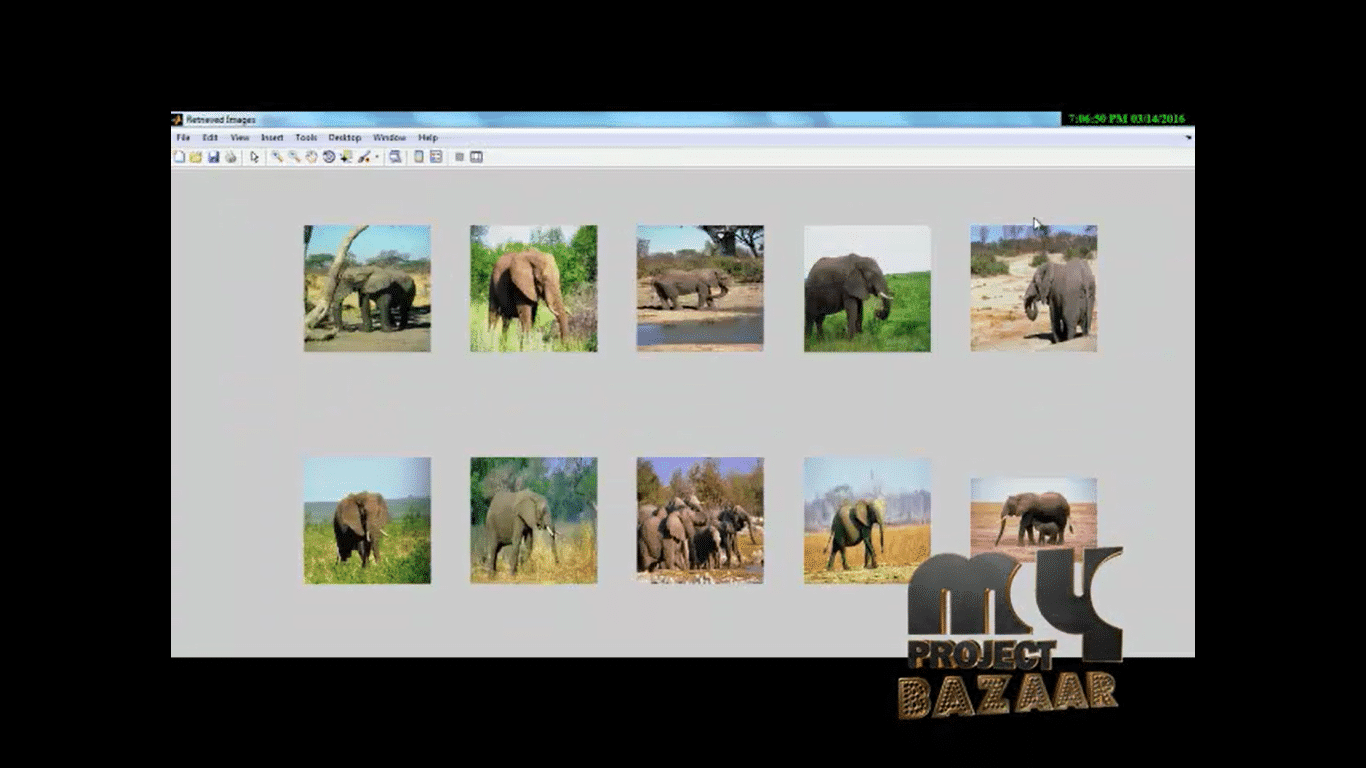The image size is (1366, 768).
Task: Open the Desktop menu
Action: point(344,137)
